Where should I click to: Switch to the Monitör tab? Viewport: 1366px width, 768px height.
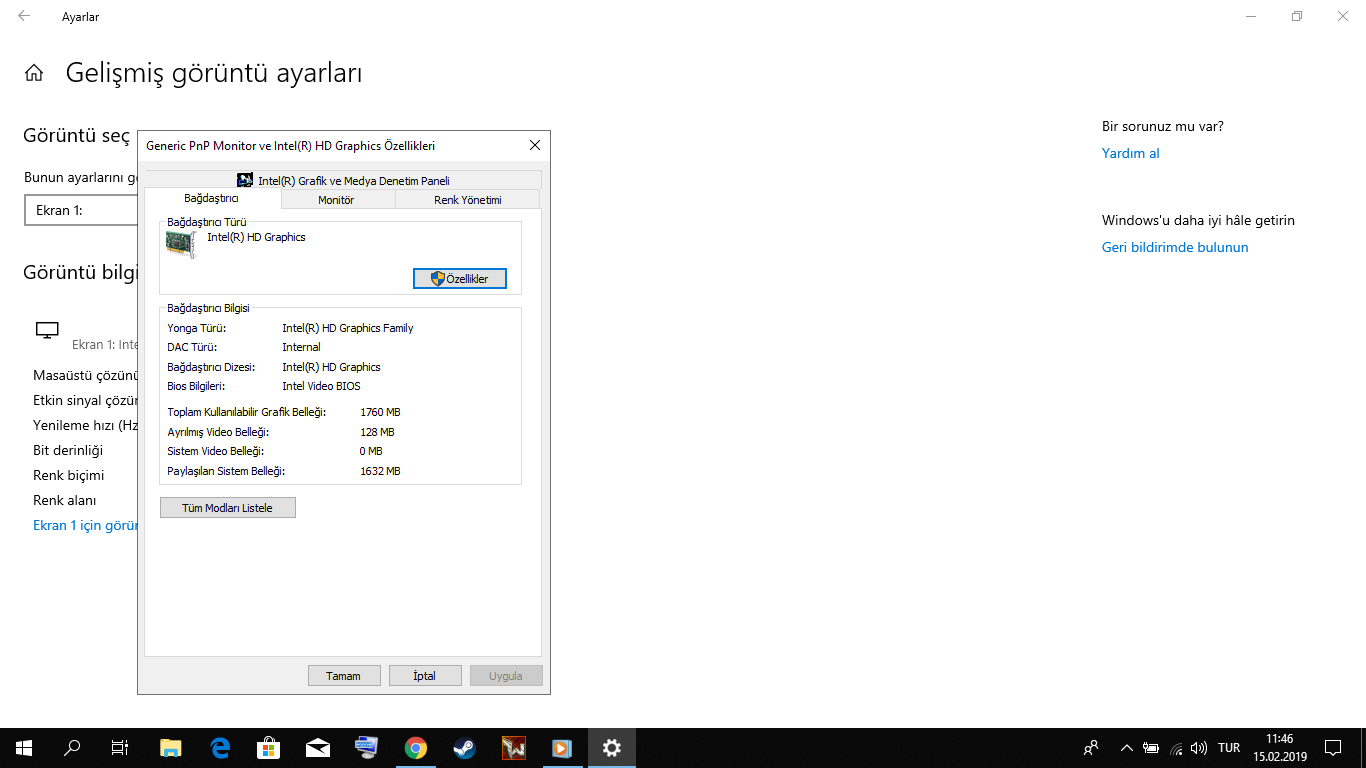336,200
